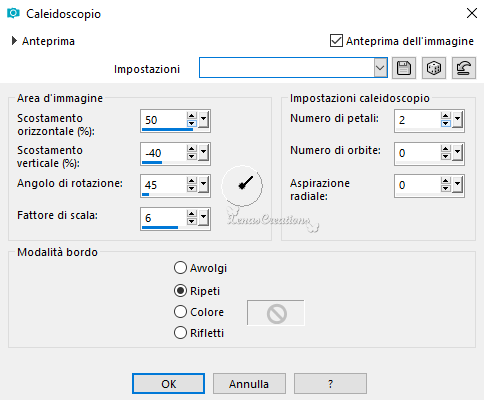Click the Annulla cancel button
This screenshot has height=400, width=484.
249,384
